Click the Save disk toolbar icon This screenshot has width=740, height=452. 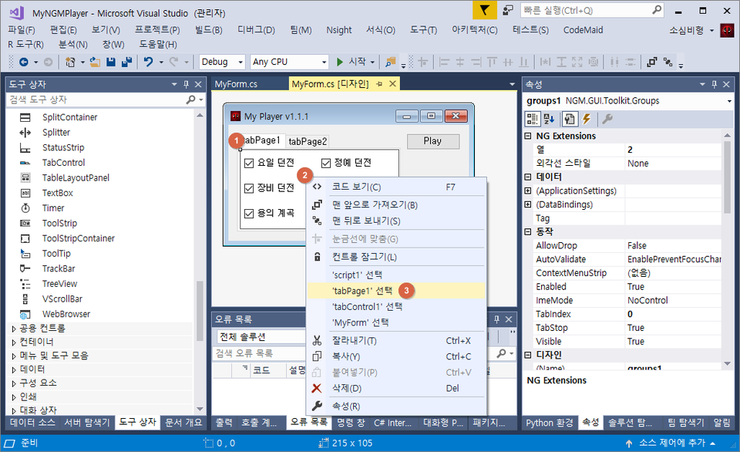[x=111, y=62]
